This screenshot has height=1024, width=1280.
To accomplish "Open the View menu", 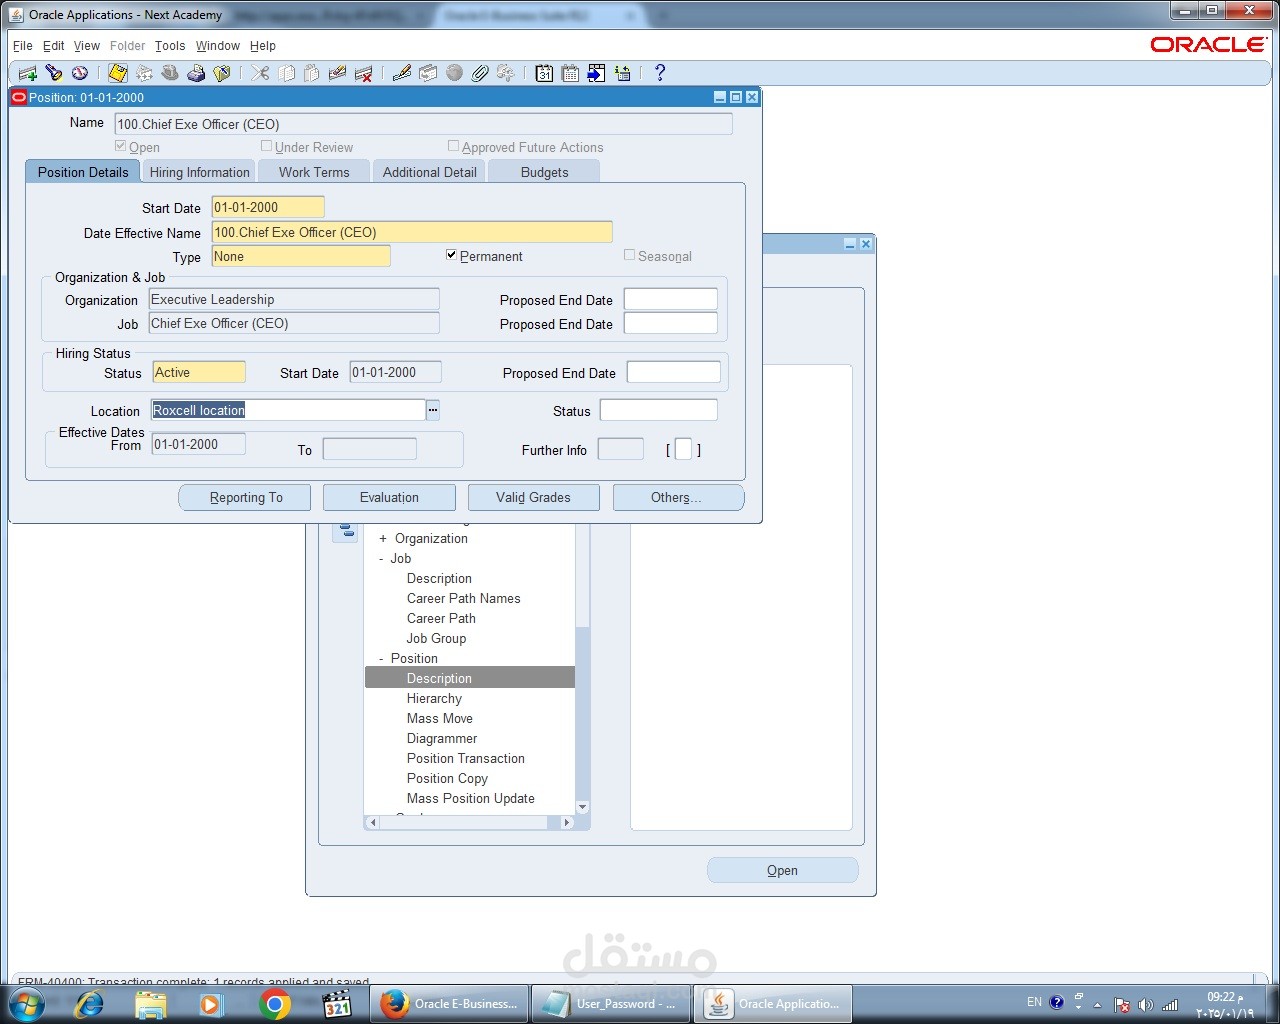I will (87, 46).
